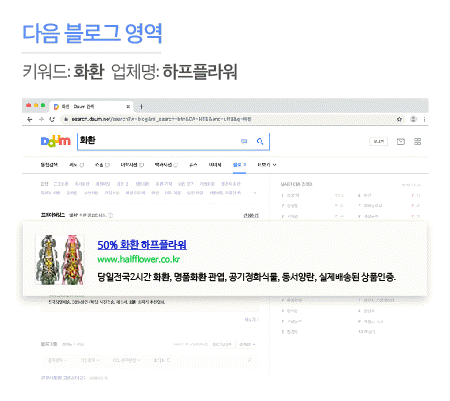Open the browser profile avatar icon
Image resolution: width=450 pixels, height=401 pixels.
(x=413, y=119)
